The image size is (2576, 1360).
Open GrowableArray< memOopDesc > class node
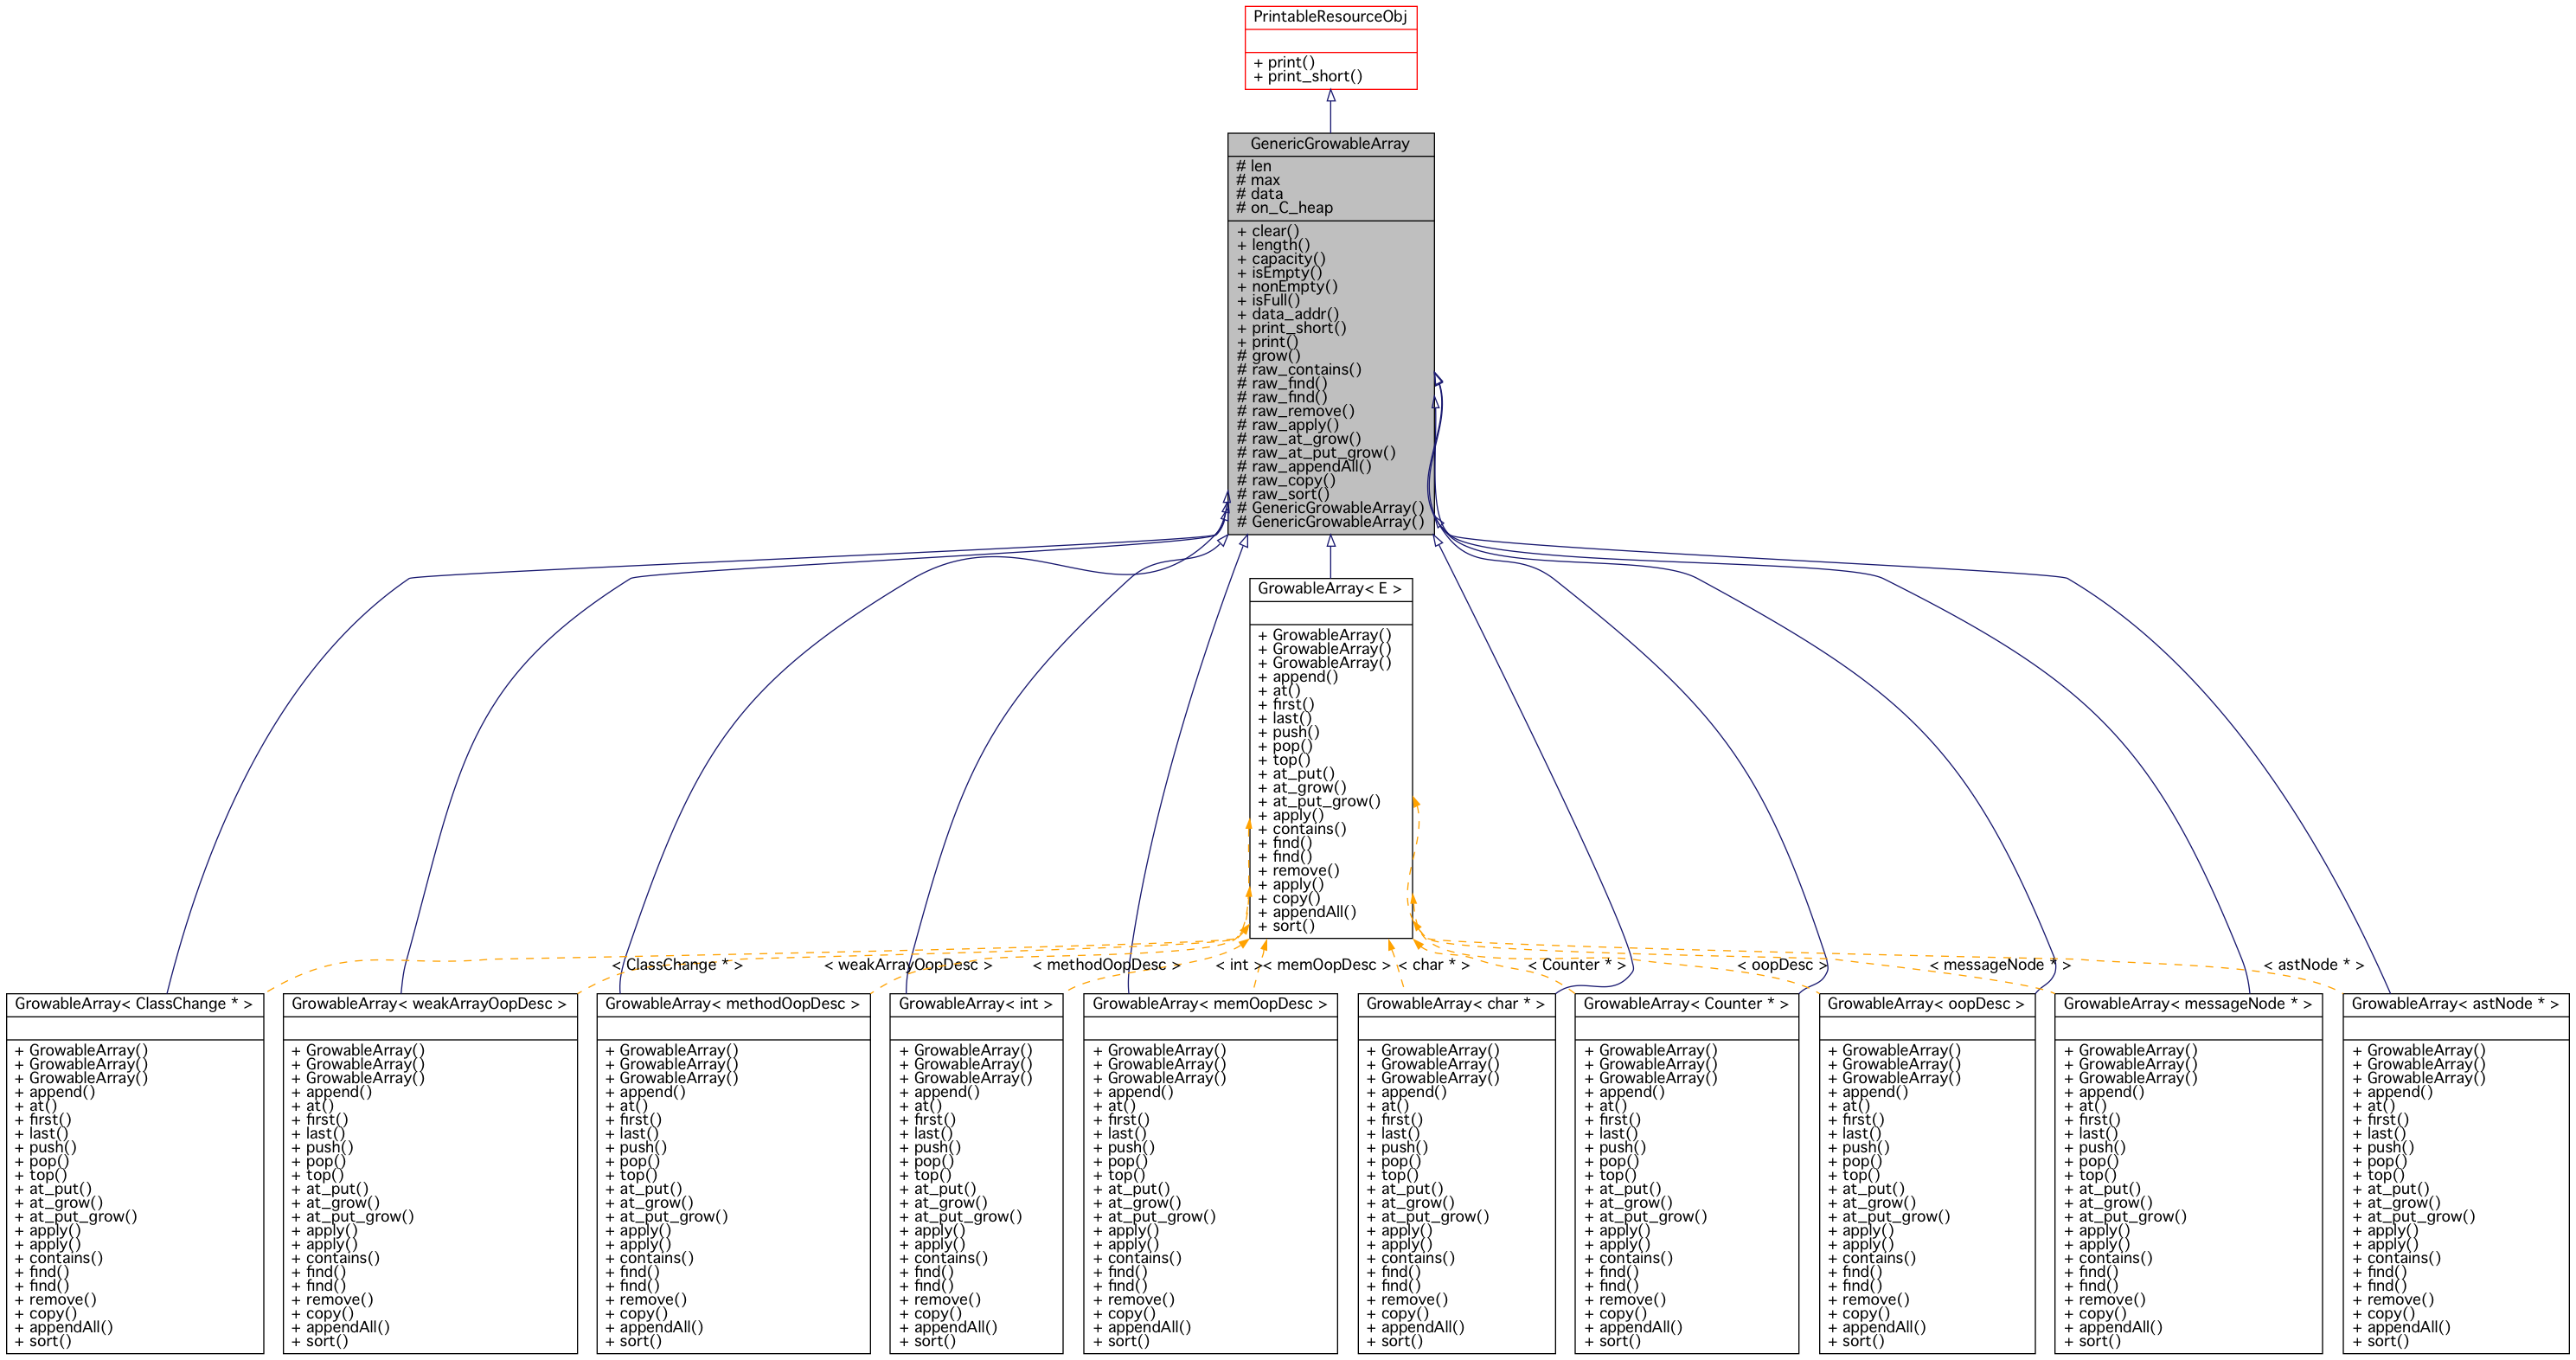(1209, 1004)
